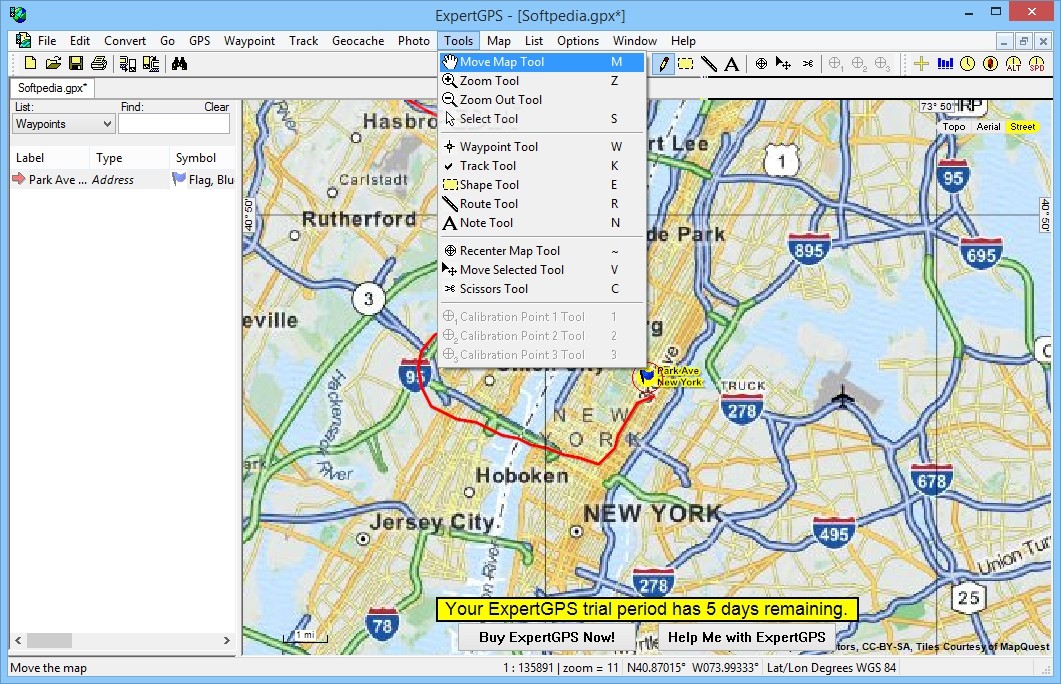Save the file using the floppy disk icon
The height and width of the screenshot is (684, 1061).
76,64
